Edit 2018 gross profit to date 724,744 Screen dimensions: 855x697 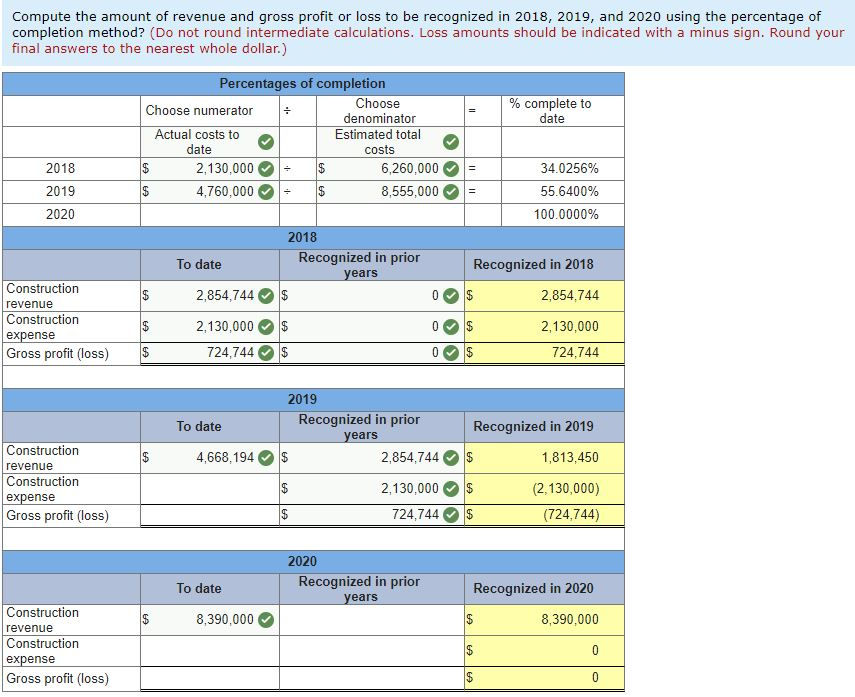(x=210, y=353)
